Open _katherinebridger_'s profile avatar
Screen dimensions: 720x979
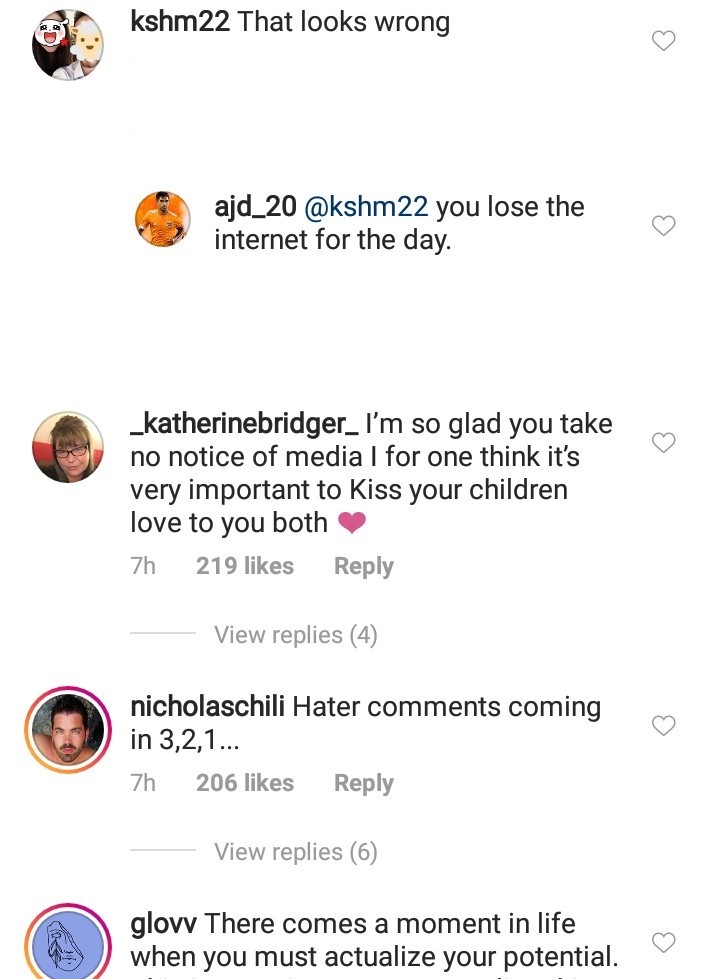[68, 447]
